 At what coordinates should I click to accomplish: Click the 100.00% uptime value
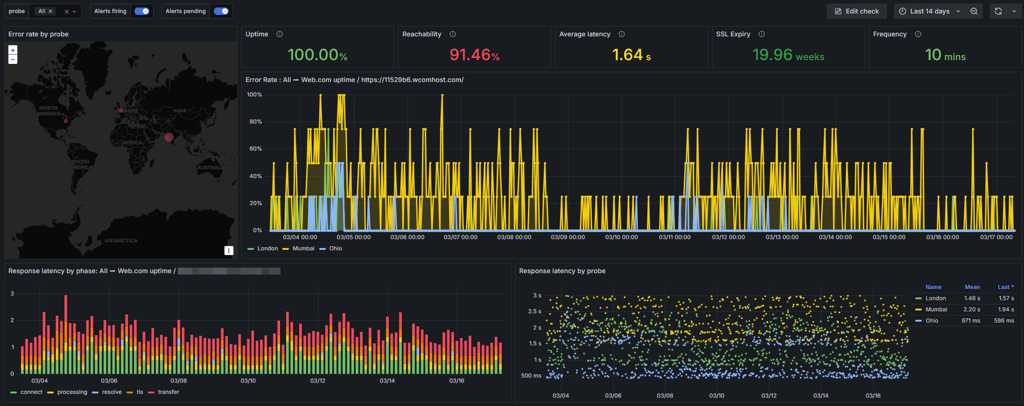(317, 55)
